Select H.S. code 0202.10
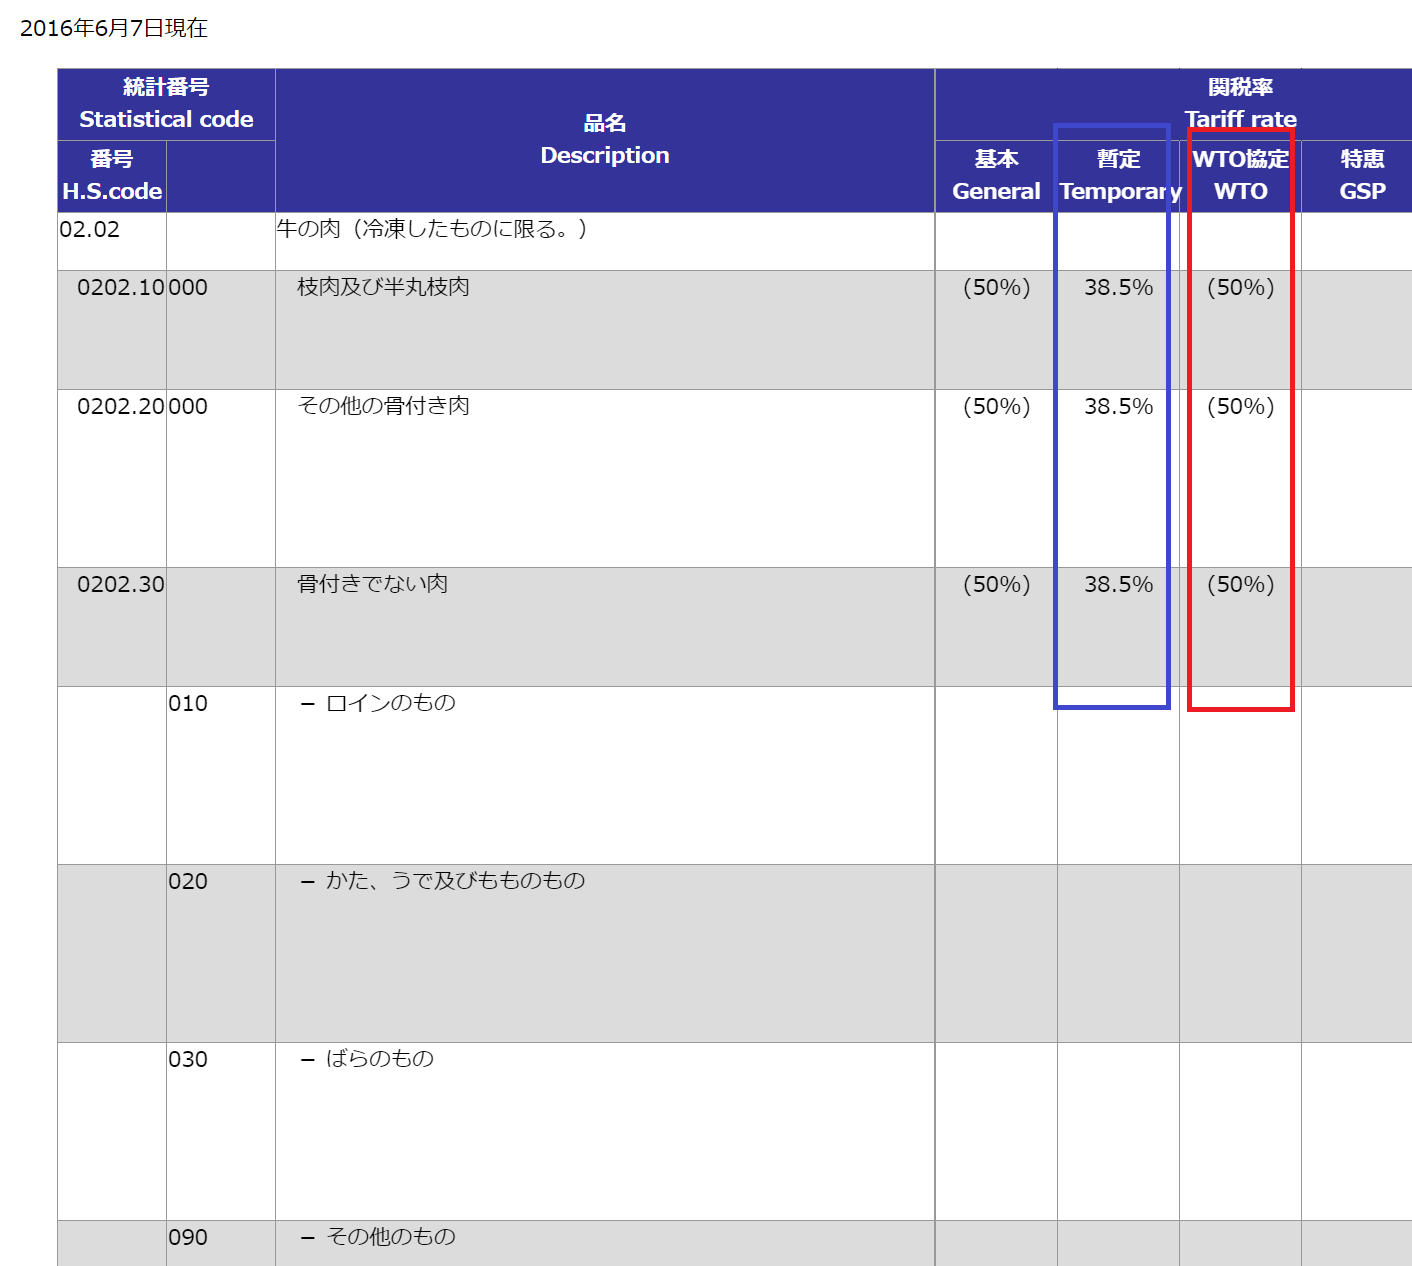This screenshot has height=1266, width=1412. click(121, 287)
